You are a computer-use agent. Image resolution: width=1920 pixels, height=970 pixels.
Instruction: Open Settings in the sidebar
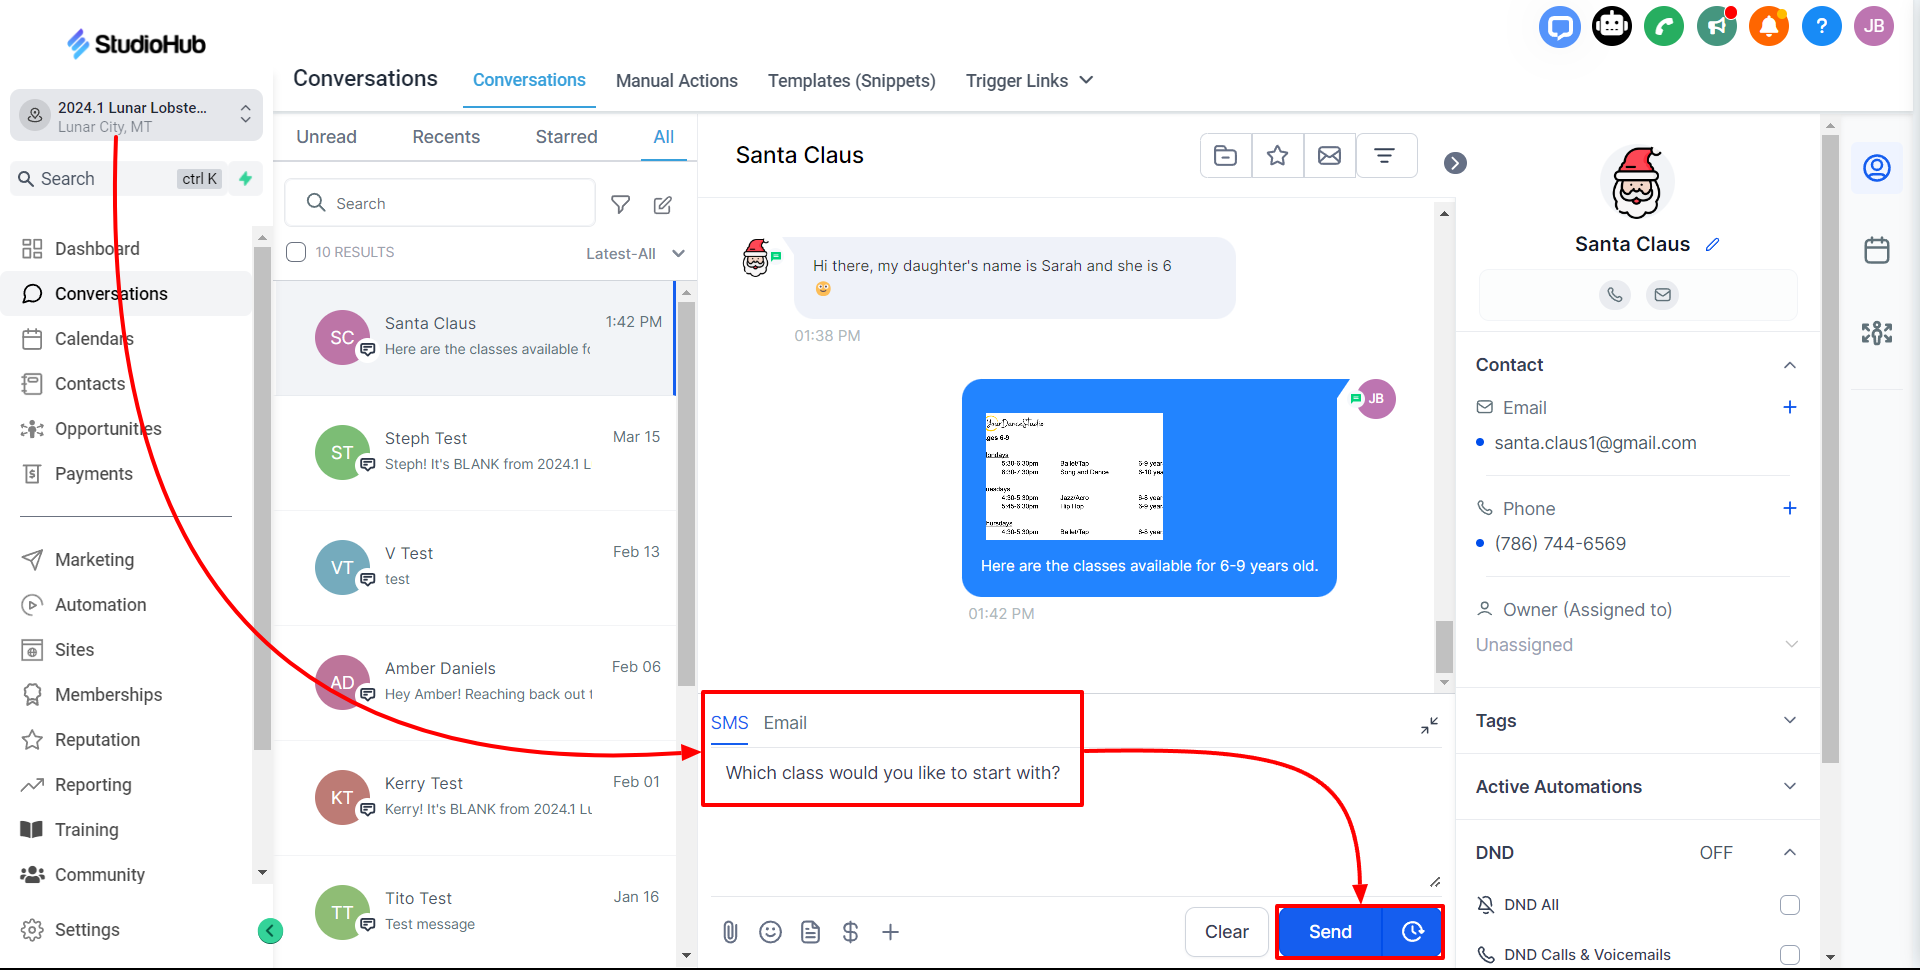click(x=87, y=930)
